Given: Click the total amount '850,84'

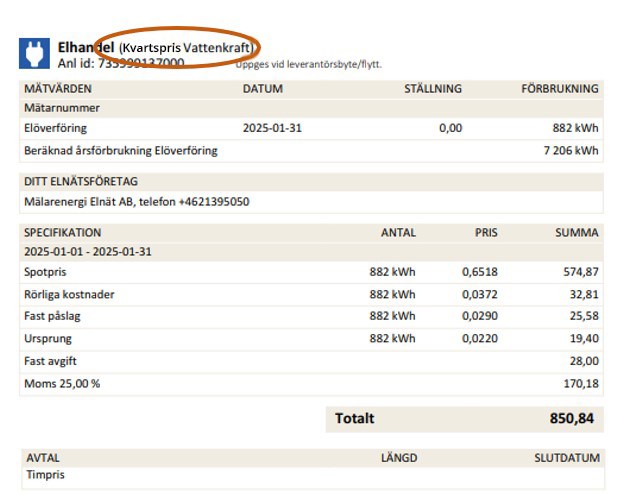Looking at the screenshot, I should point(572,418).
